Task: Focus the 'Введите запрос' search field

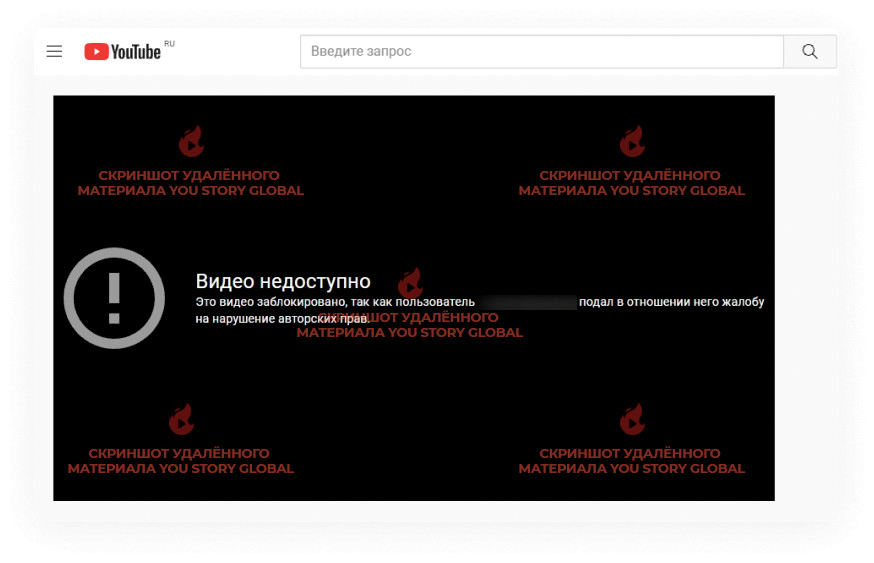Action: [542, 51]
